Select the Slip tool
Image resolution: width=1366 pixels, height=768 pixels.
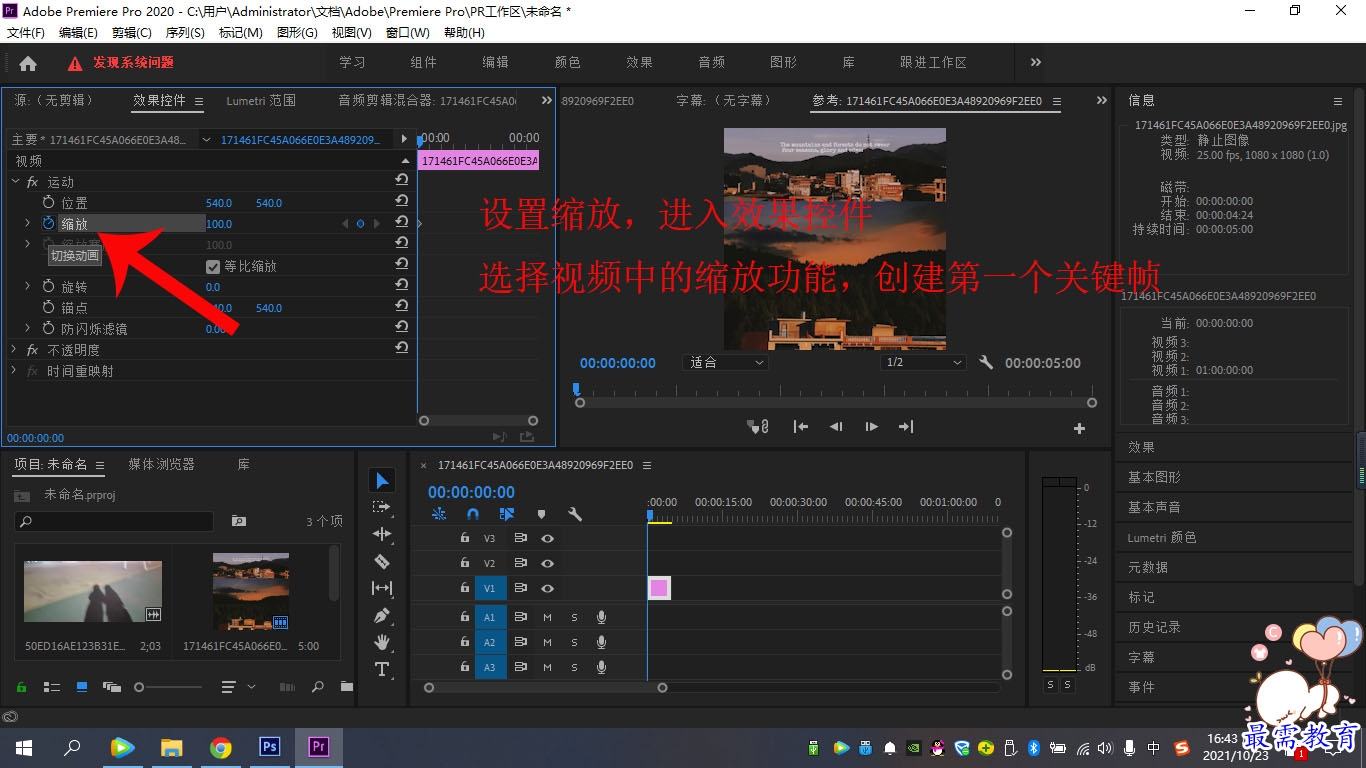382,588
